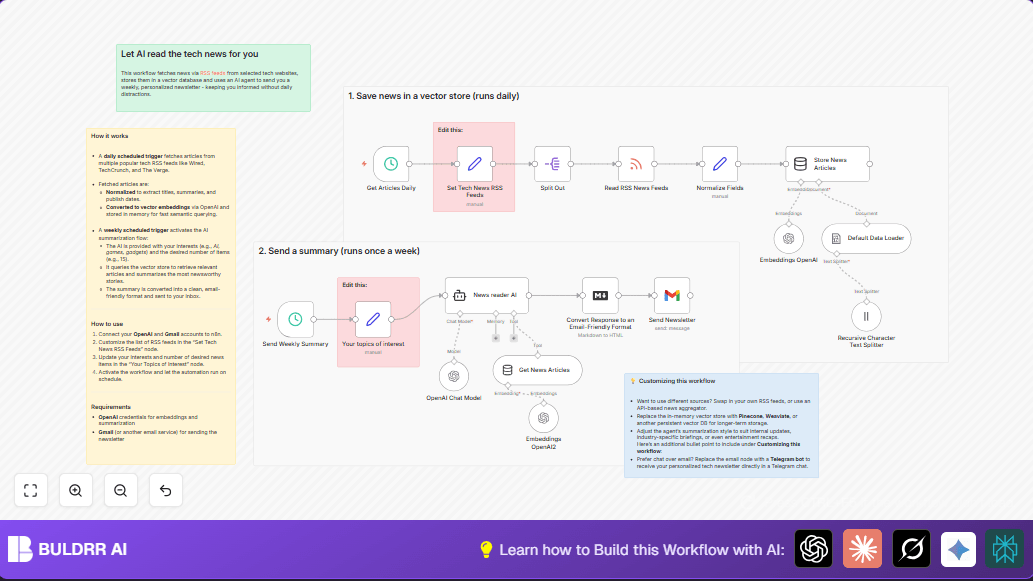Open the News reader AI agent node
This screenshot has width=1033, height=581.
click(487, 295)
